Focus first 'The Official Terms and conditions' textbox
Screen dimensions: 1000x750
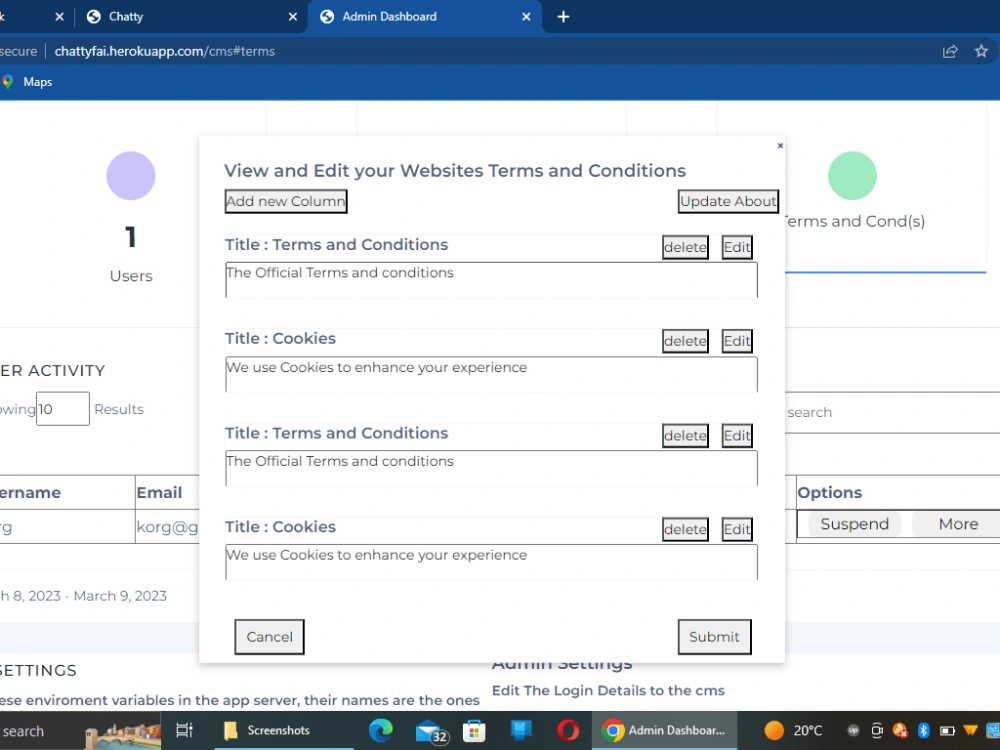click(x=491, y=280)
